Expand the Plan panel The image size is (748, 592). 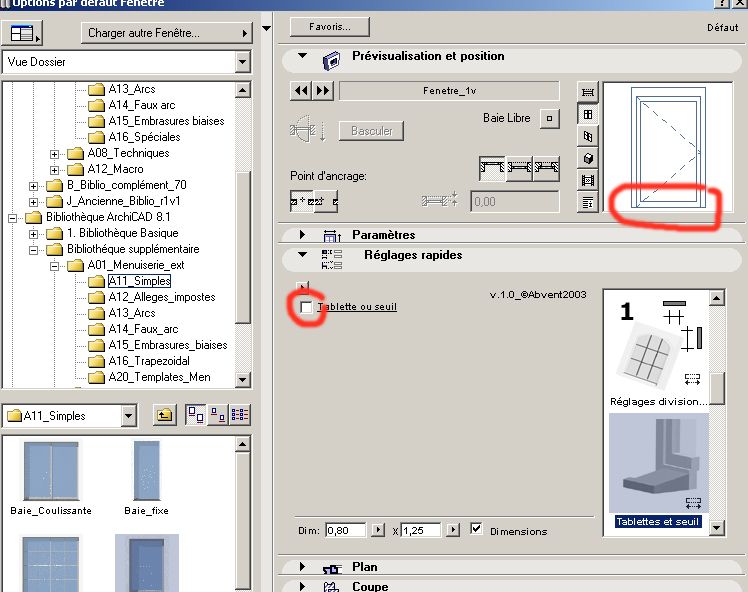[302, 567]
